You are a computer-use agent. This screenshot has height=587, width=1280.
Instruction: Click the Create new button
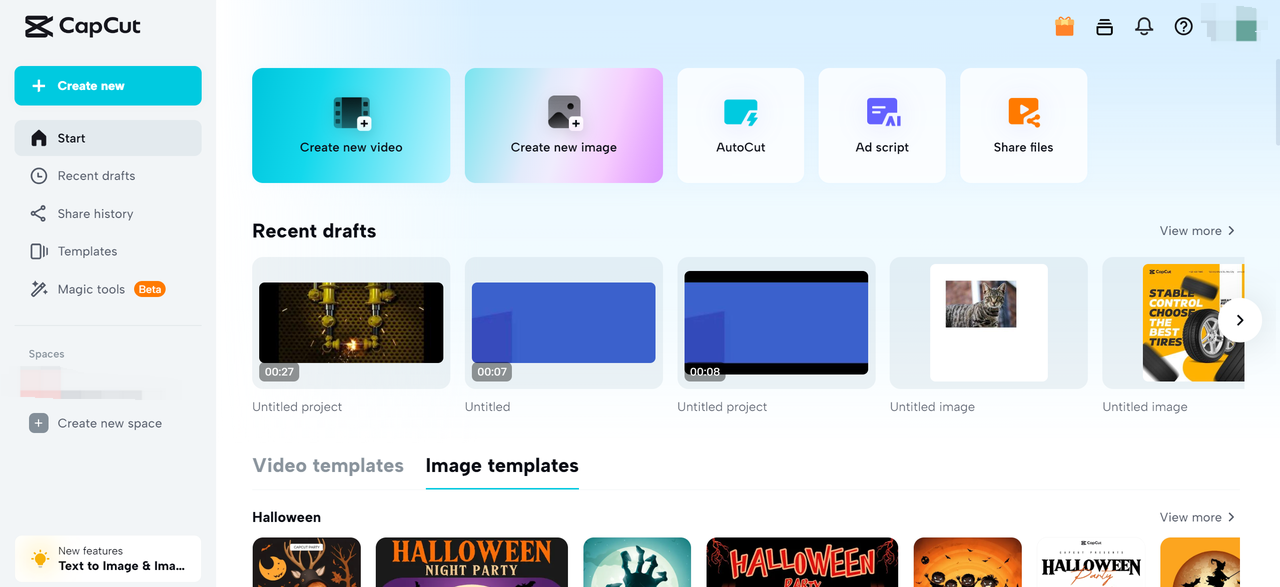(x=108, y=86)
